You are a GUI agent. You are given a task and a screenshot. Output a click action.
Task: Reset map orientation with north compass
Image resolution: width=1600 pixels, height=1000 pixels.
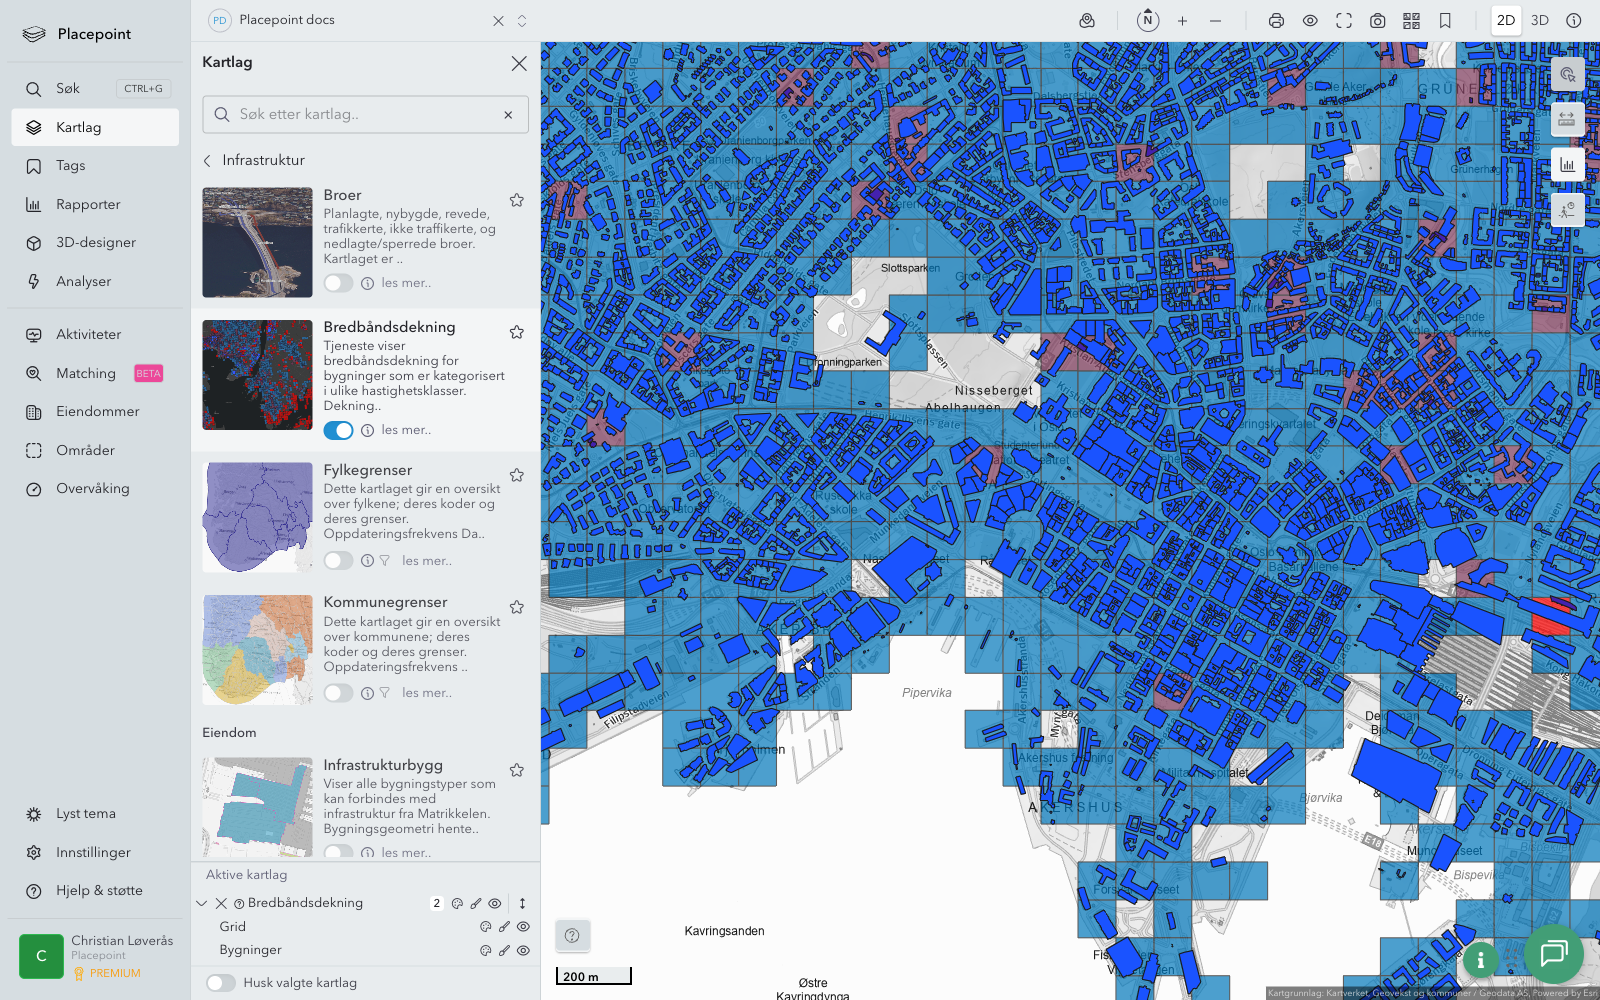tap(1148, 21)
